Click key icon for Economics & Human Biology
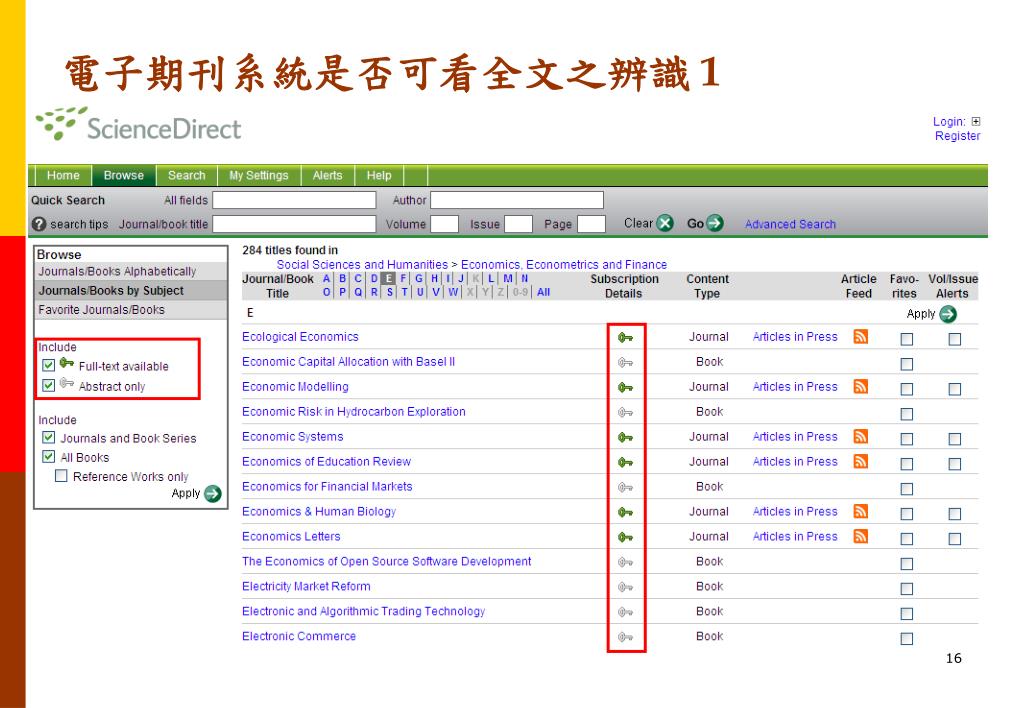Screen dimensions: 1023x708 [626, 512]
